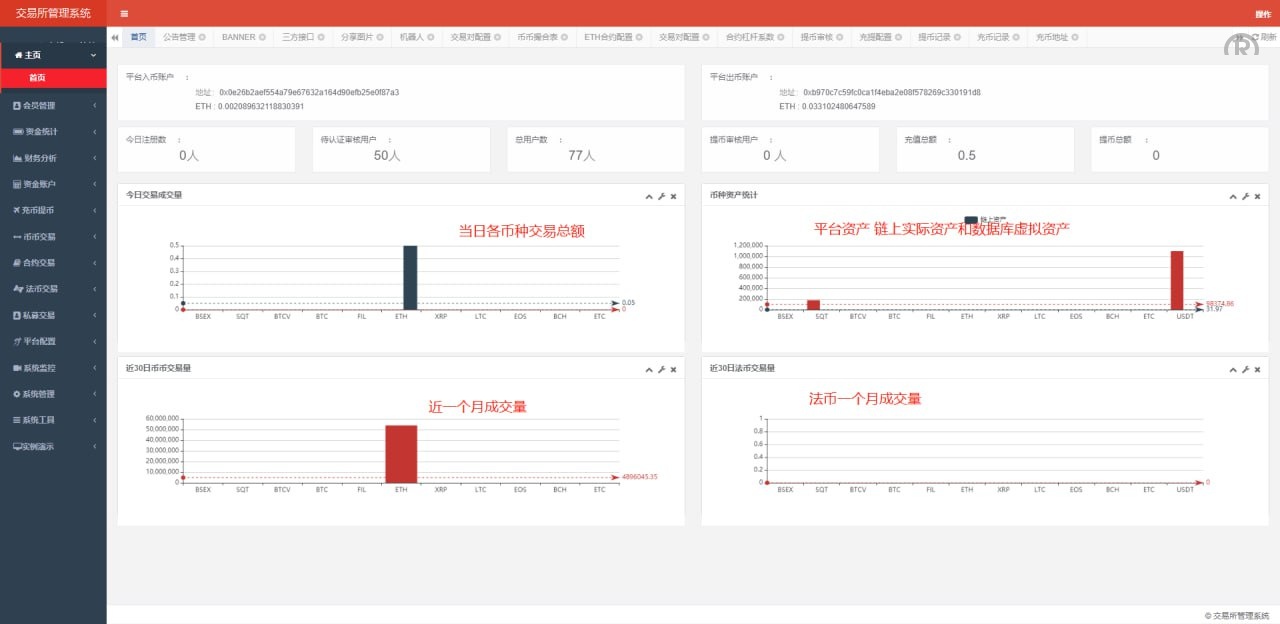Expand the 会员管理 sidebar menu
1280x624 pixels.
click(53, 105)
